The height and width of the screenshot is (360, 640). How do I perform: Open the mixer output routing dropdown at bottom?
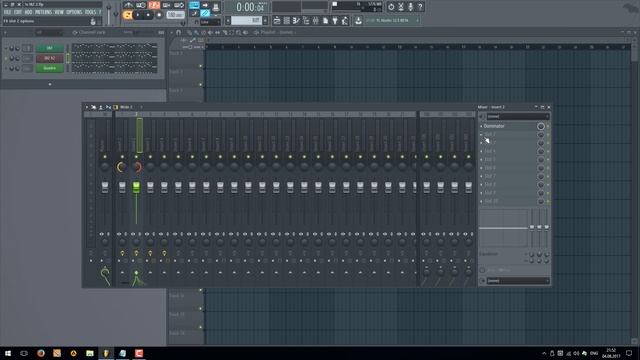[x=518, y=281]
